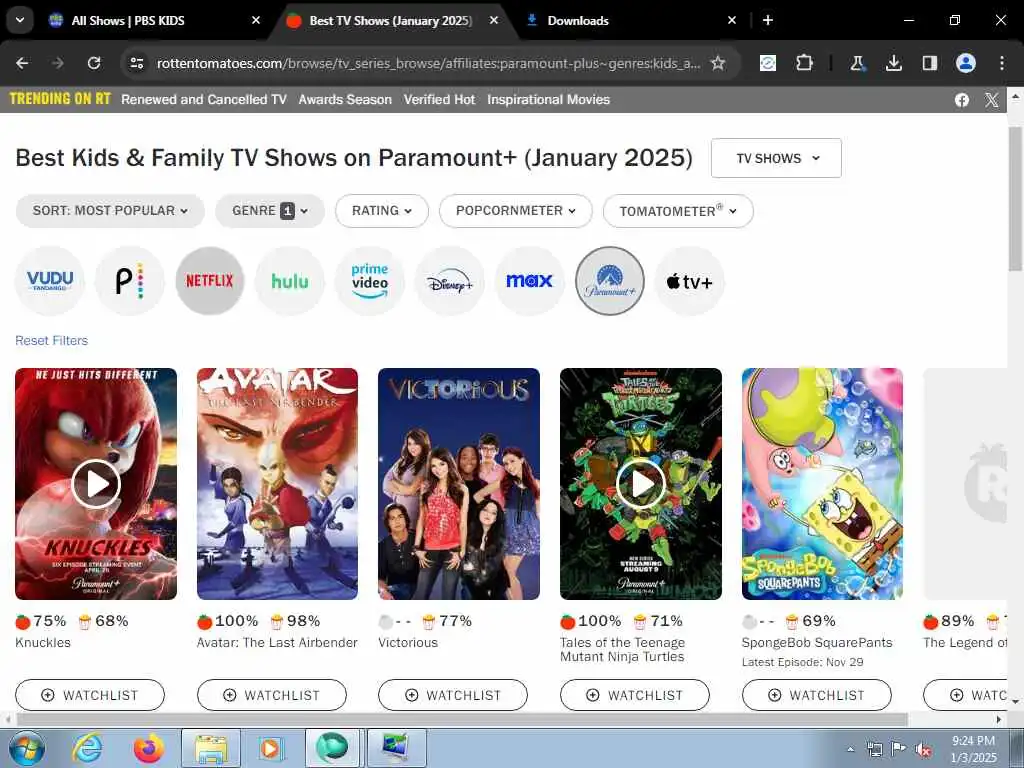Screen dimensions: 1024x768
Task: Open the Extensions puzzle-piece icon
Action: [x=804, y=63]
